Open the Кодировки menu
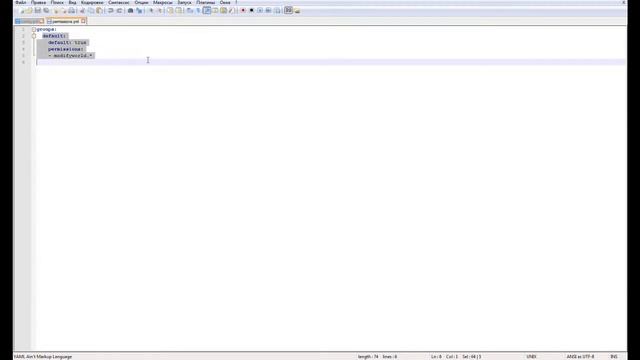This screenshot has height=360, width=640. click(92, 2)
